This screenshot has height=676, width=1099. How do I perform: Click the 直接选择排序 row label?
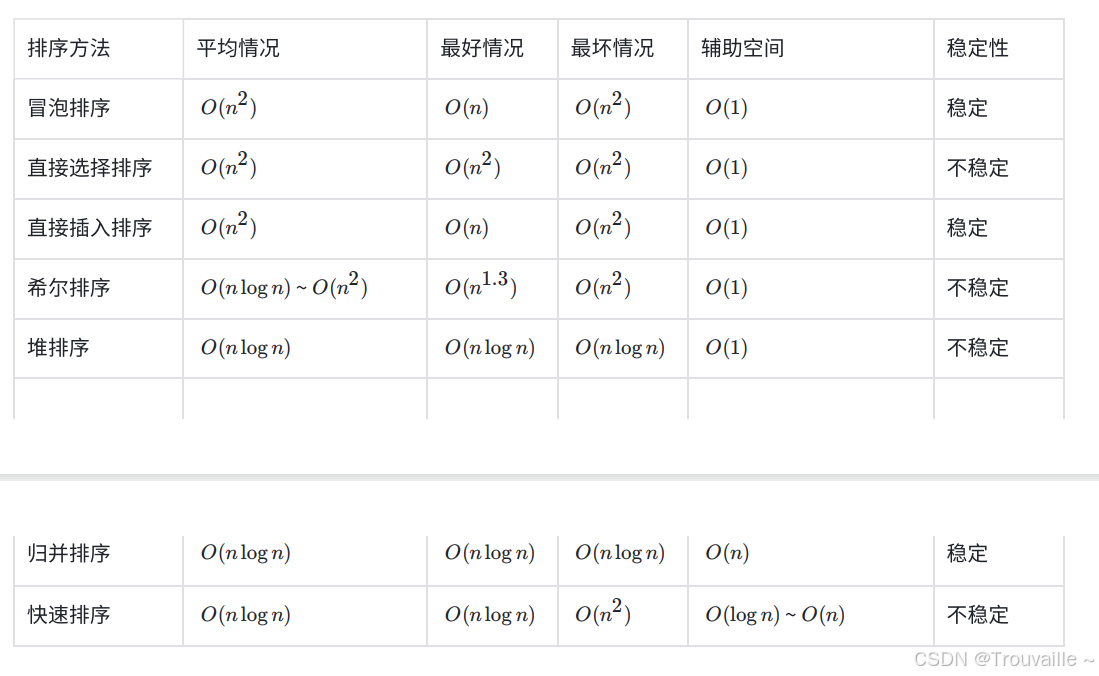90,168
